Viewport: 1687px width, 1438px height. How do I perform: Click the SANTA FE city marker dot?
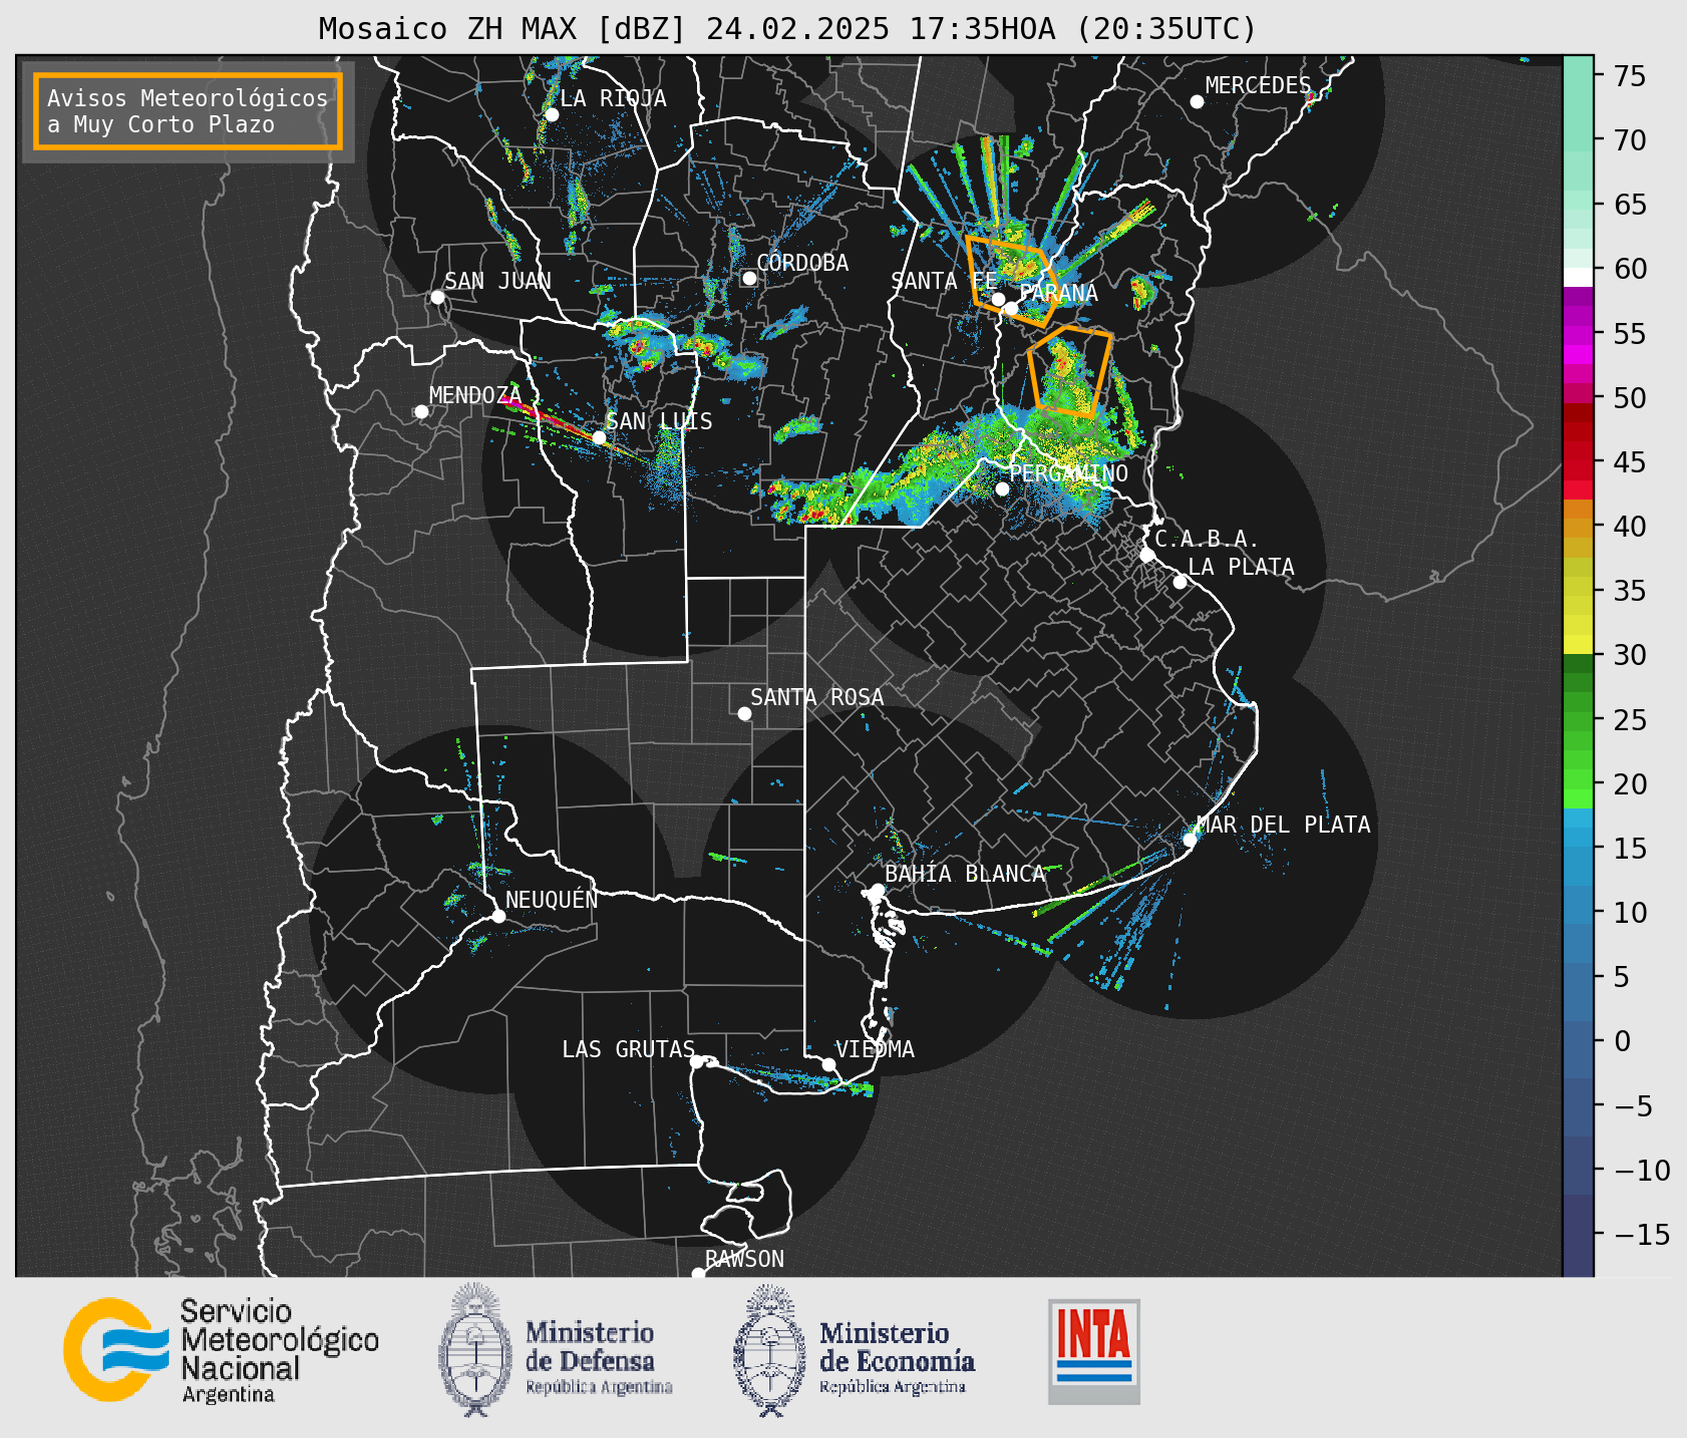(998, 299)
